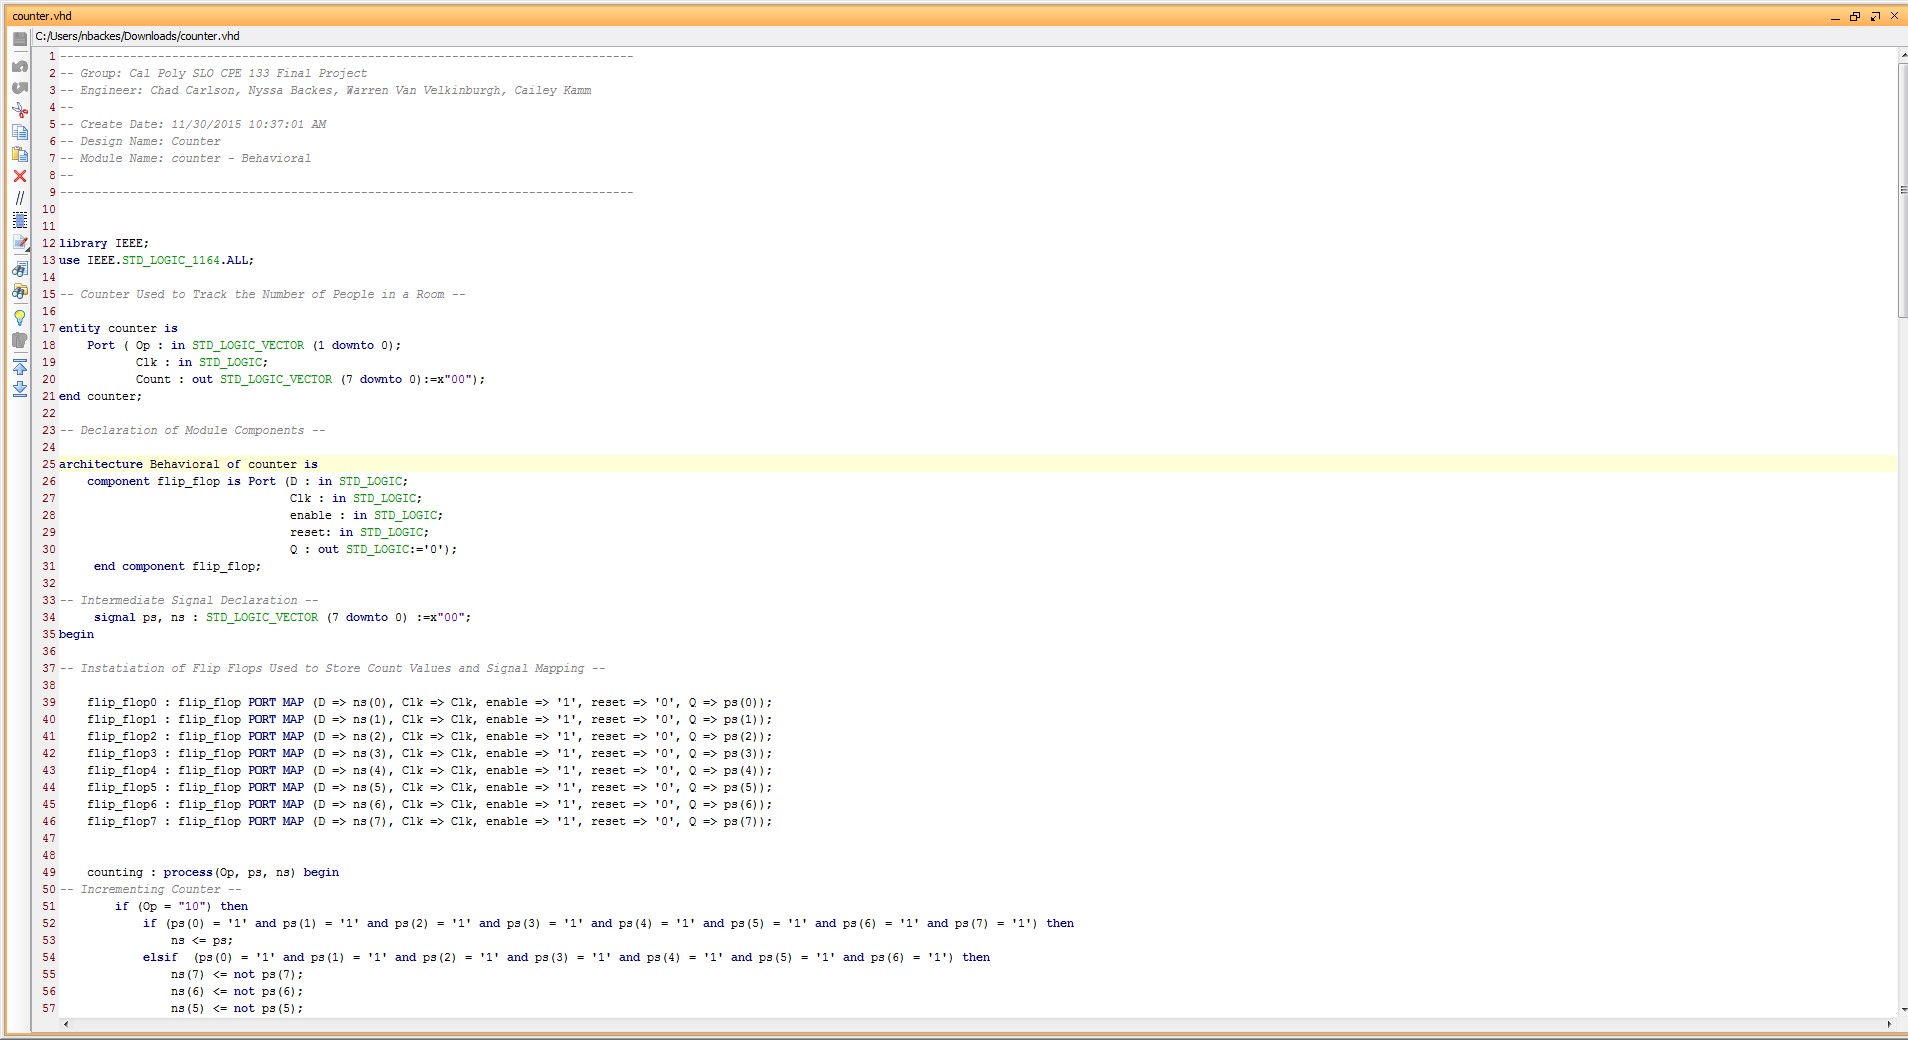The width and height of the screenshot is (1908, 1040).
Task: Click line number 49 in the gutter
Action: click(48, 872)
